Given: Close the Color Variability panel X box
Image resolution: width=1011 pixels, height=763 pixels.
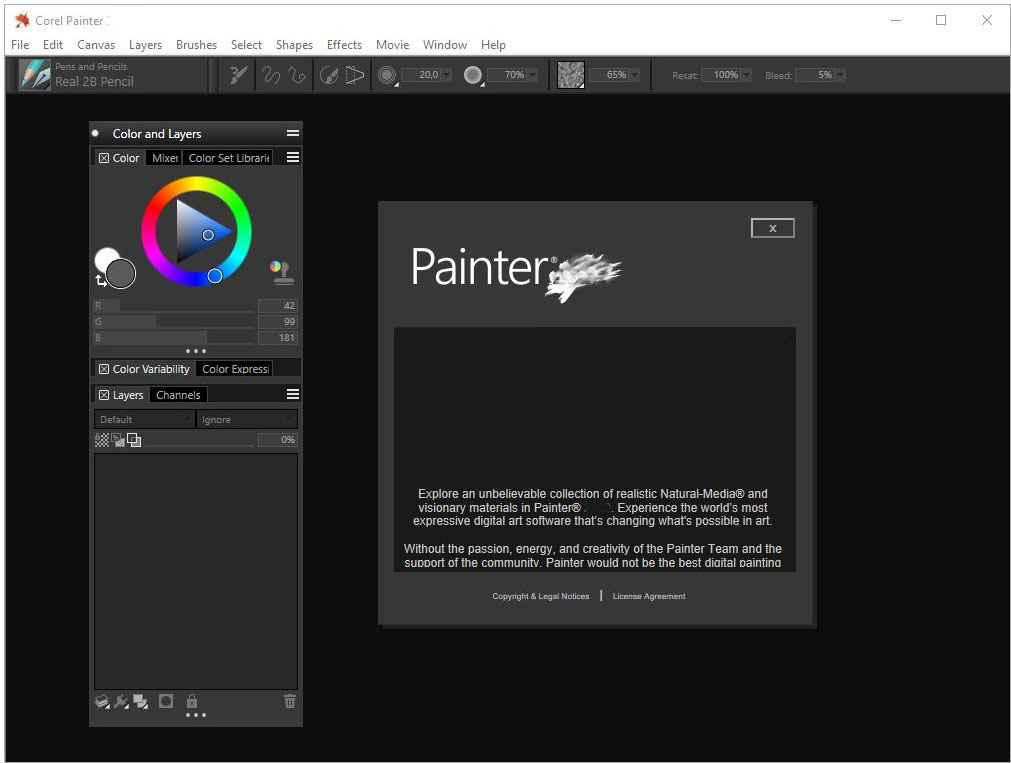Looking at the screenshot, I should coord(104,369).
